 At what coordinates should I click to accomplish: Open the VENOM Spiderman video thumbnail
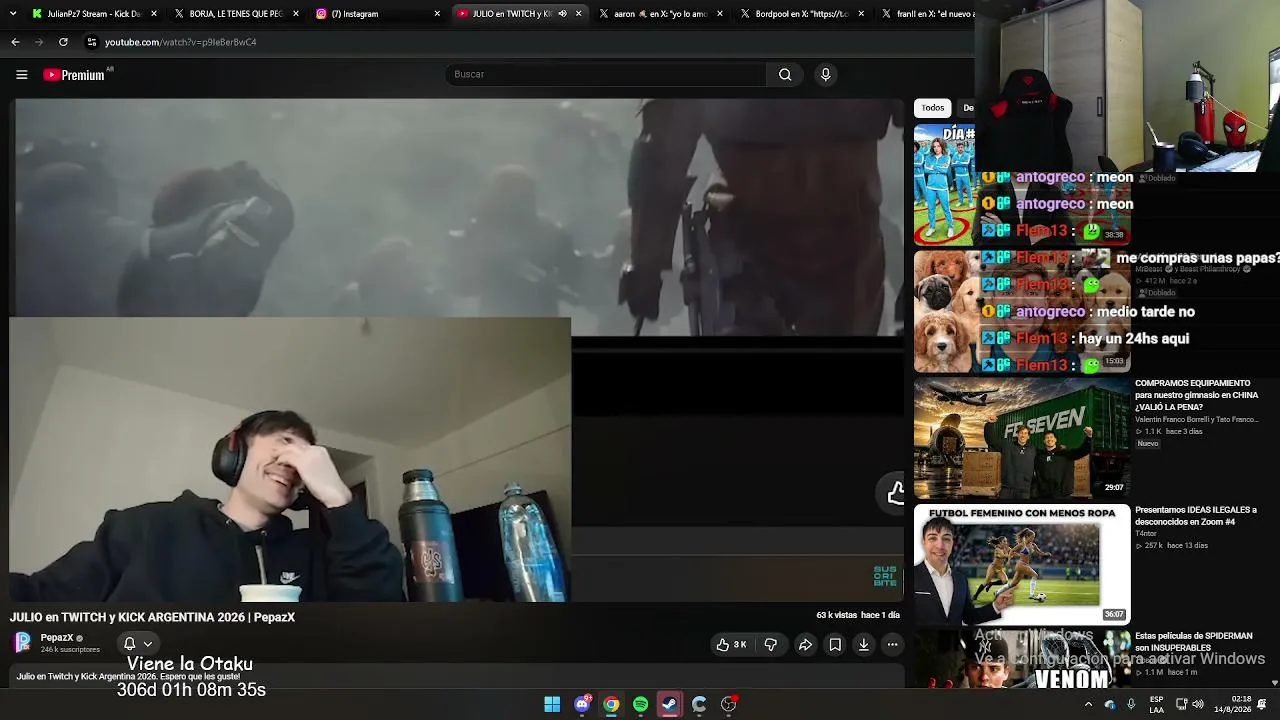(1022, 661)
